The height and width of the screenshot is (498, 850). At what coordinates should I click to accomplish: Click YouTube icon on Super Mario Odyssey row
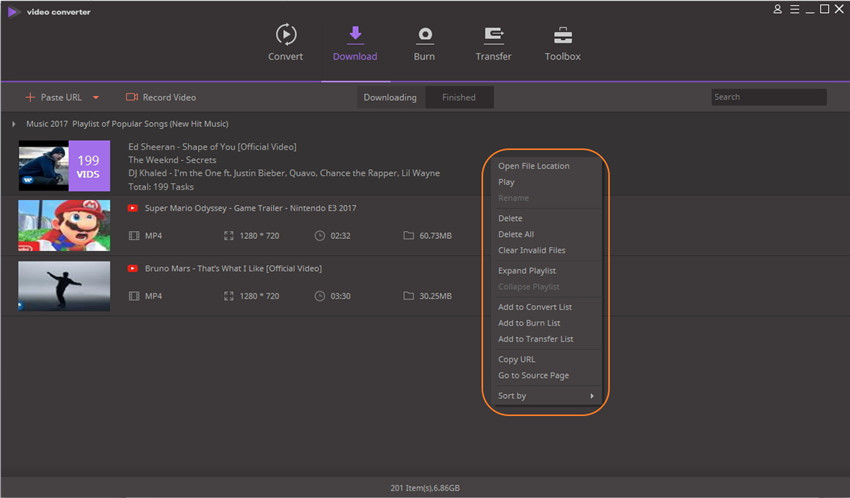point(132,208)
